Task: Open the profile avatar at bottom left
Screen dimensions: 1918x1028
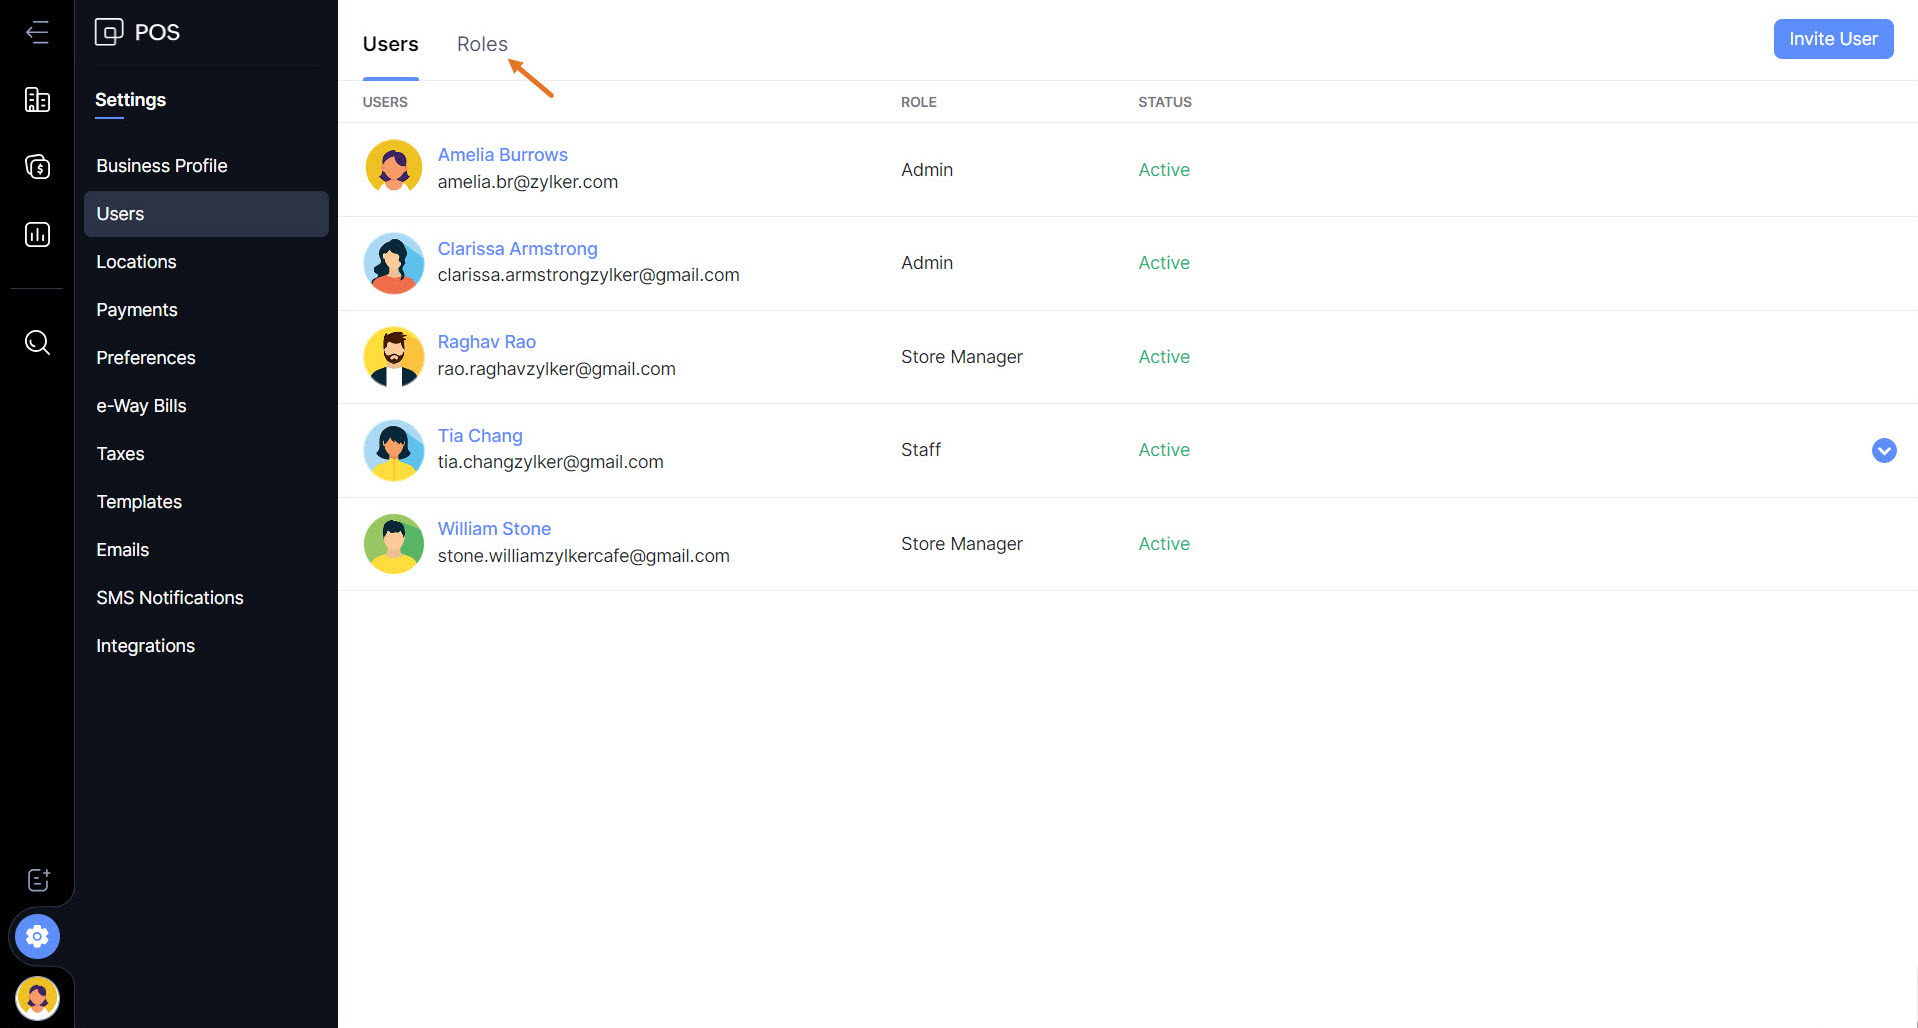Action: pos(37,997)
